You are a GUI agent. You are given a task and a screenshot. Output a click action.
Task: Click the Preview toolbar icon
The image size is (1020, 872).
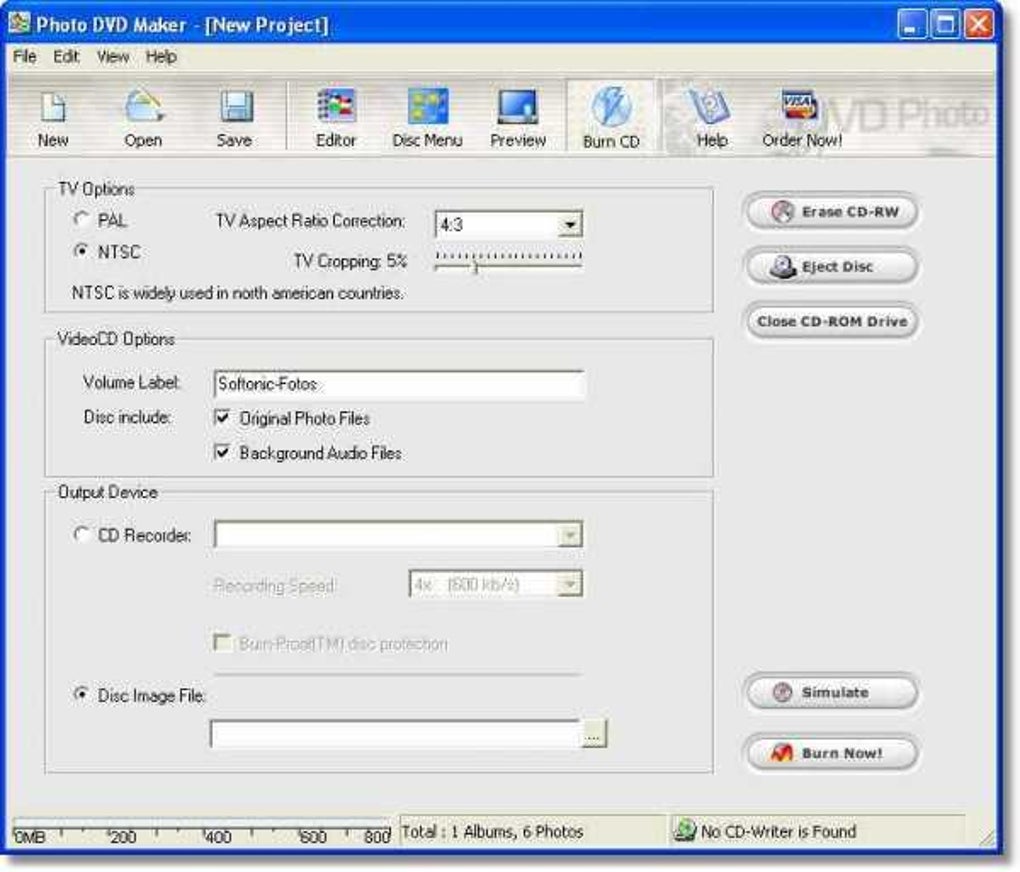518,106
